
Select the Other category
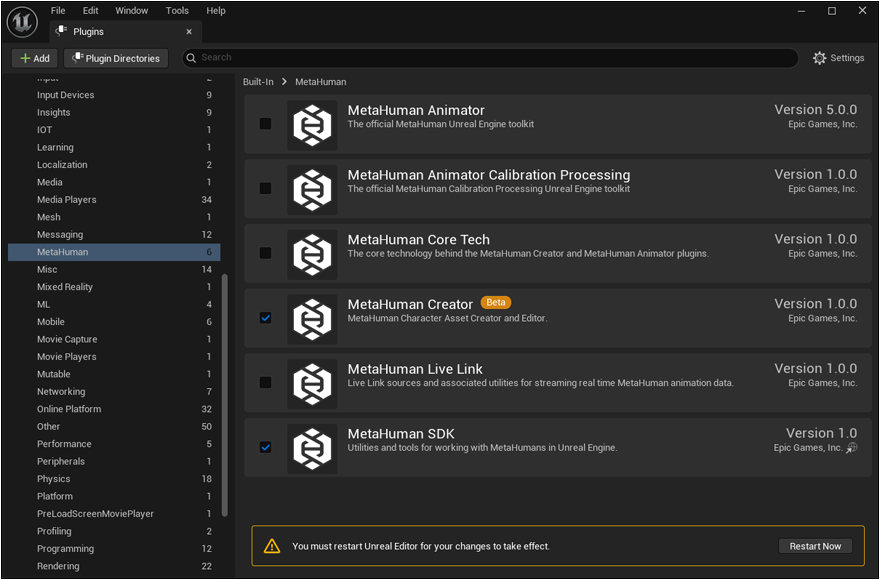pyautogui.click(x=114, y=426)
